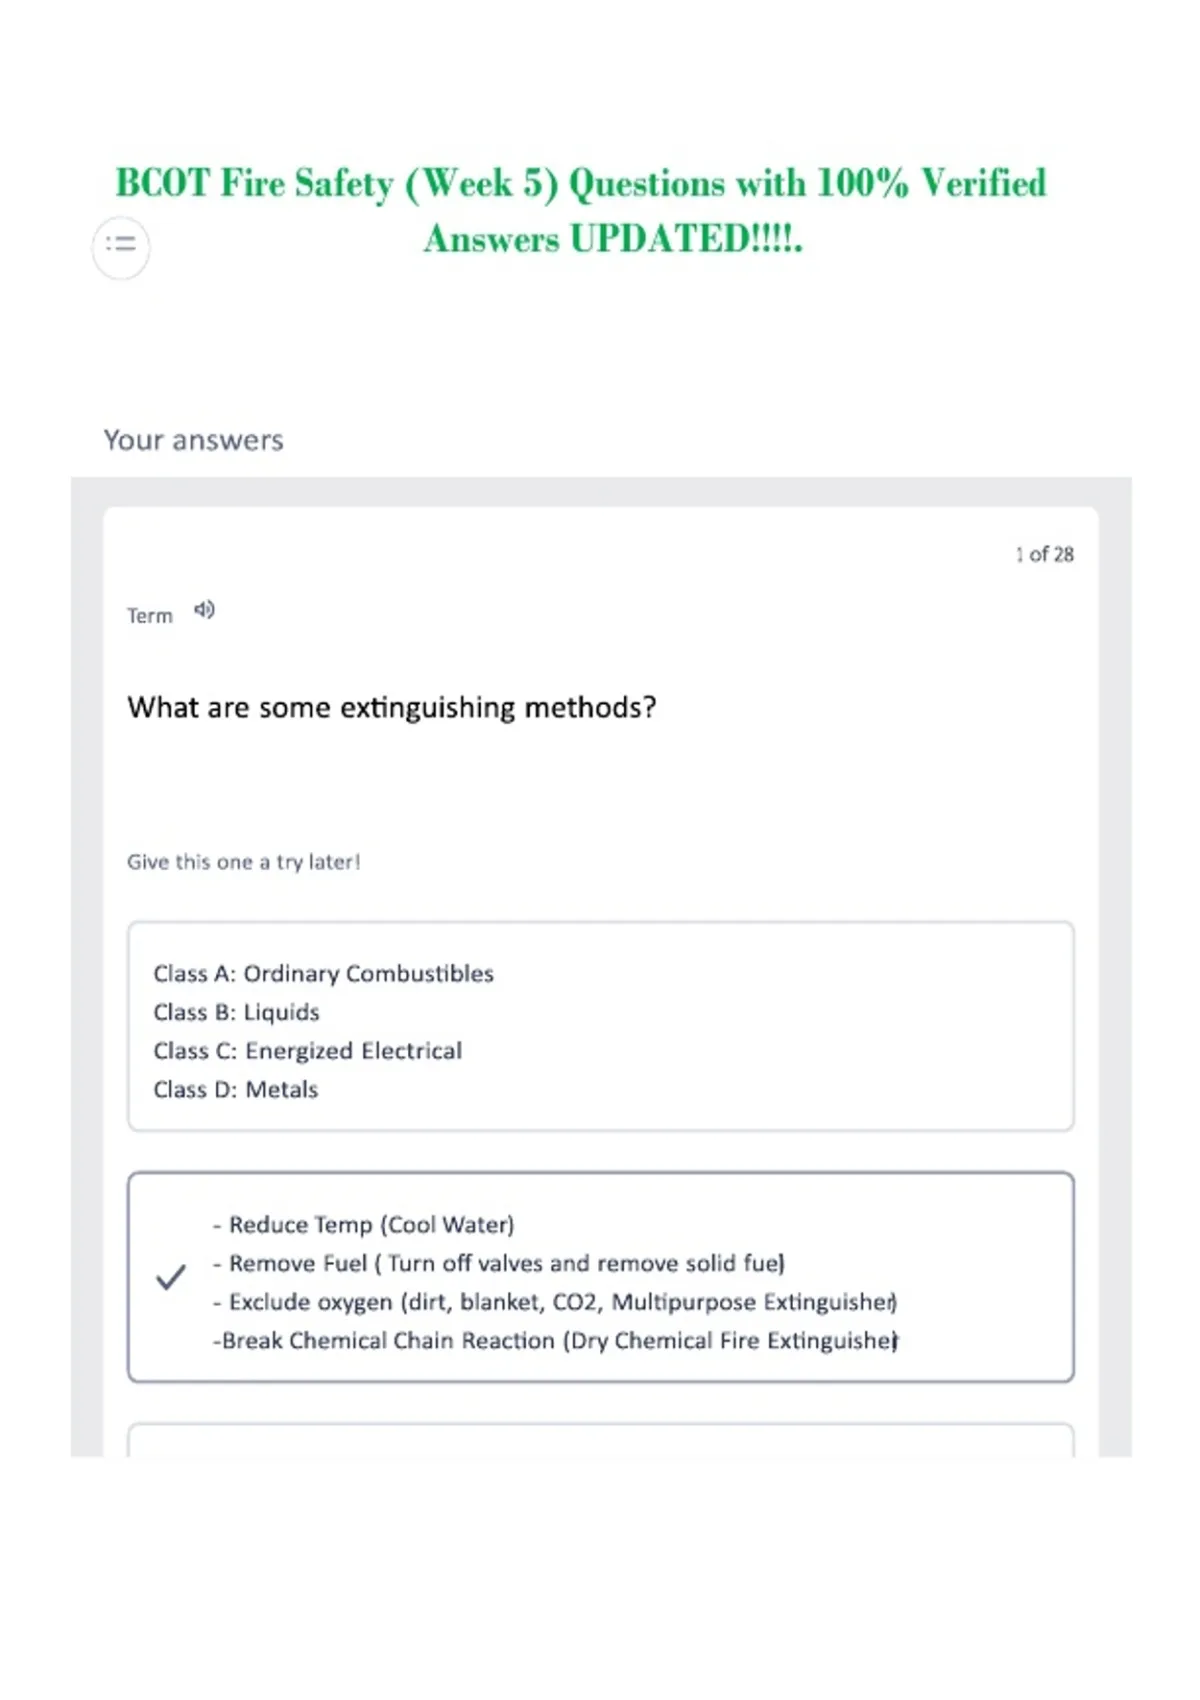Click the checkmark on the correct answer
The width and height of the screenshot is (1200, 1700).
point(171,1277)
